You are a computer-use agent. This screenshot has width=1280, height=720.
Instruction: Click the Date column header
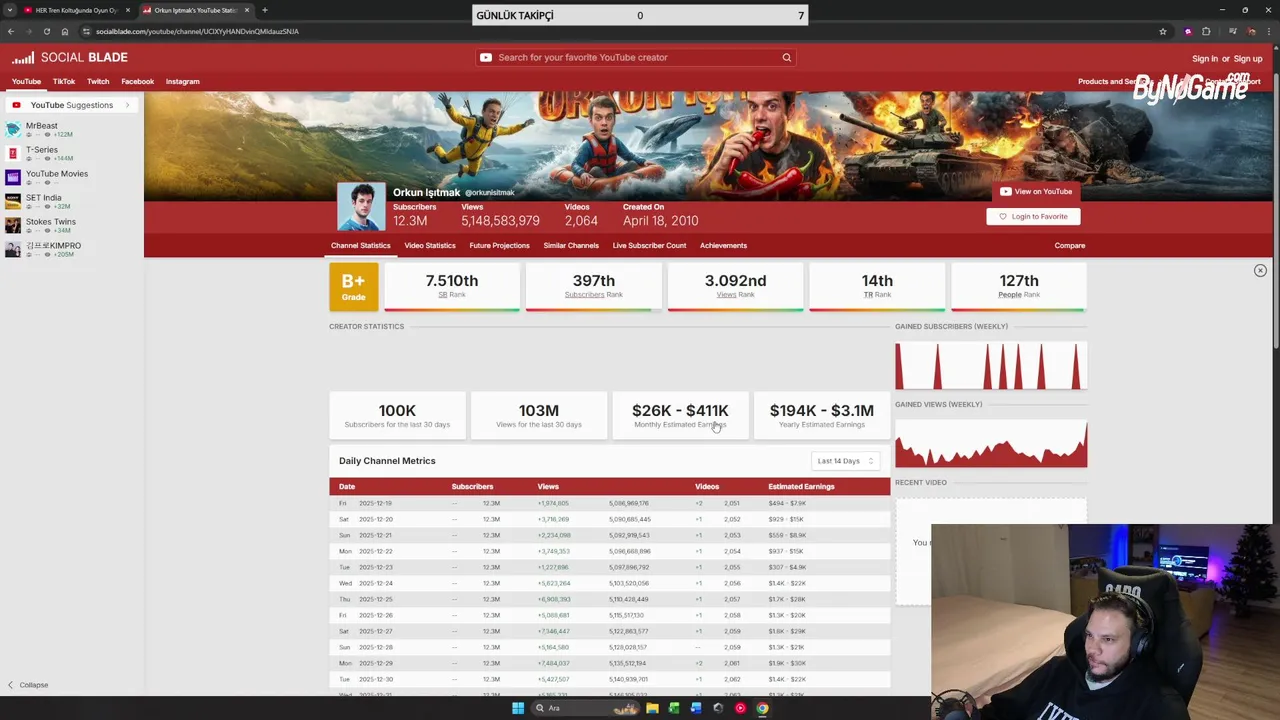tap(347, 487)
